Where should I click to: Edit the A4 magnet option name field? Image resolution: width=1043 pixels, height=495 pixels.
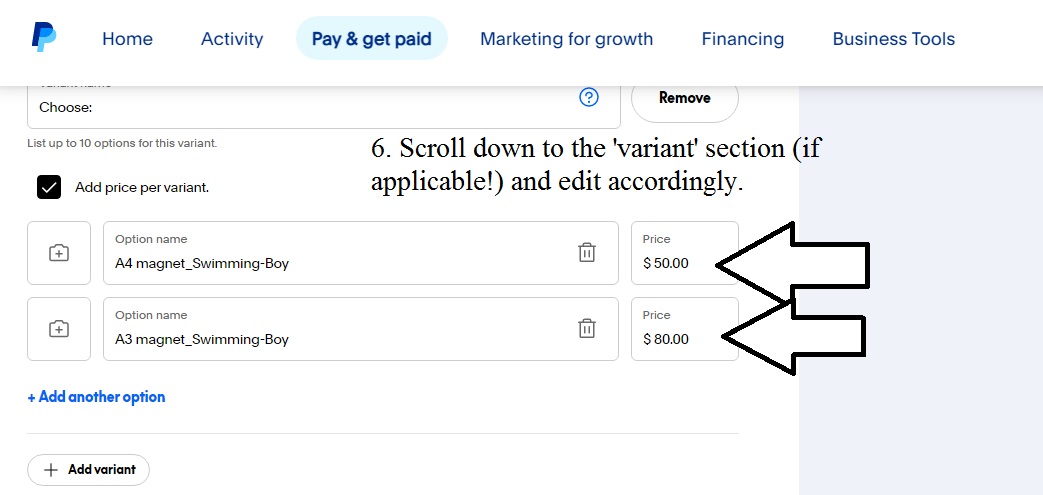click(x=361, y=253)
